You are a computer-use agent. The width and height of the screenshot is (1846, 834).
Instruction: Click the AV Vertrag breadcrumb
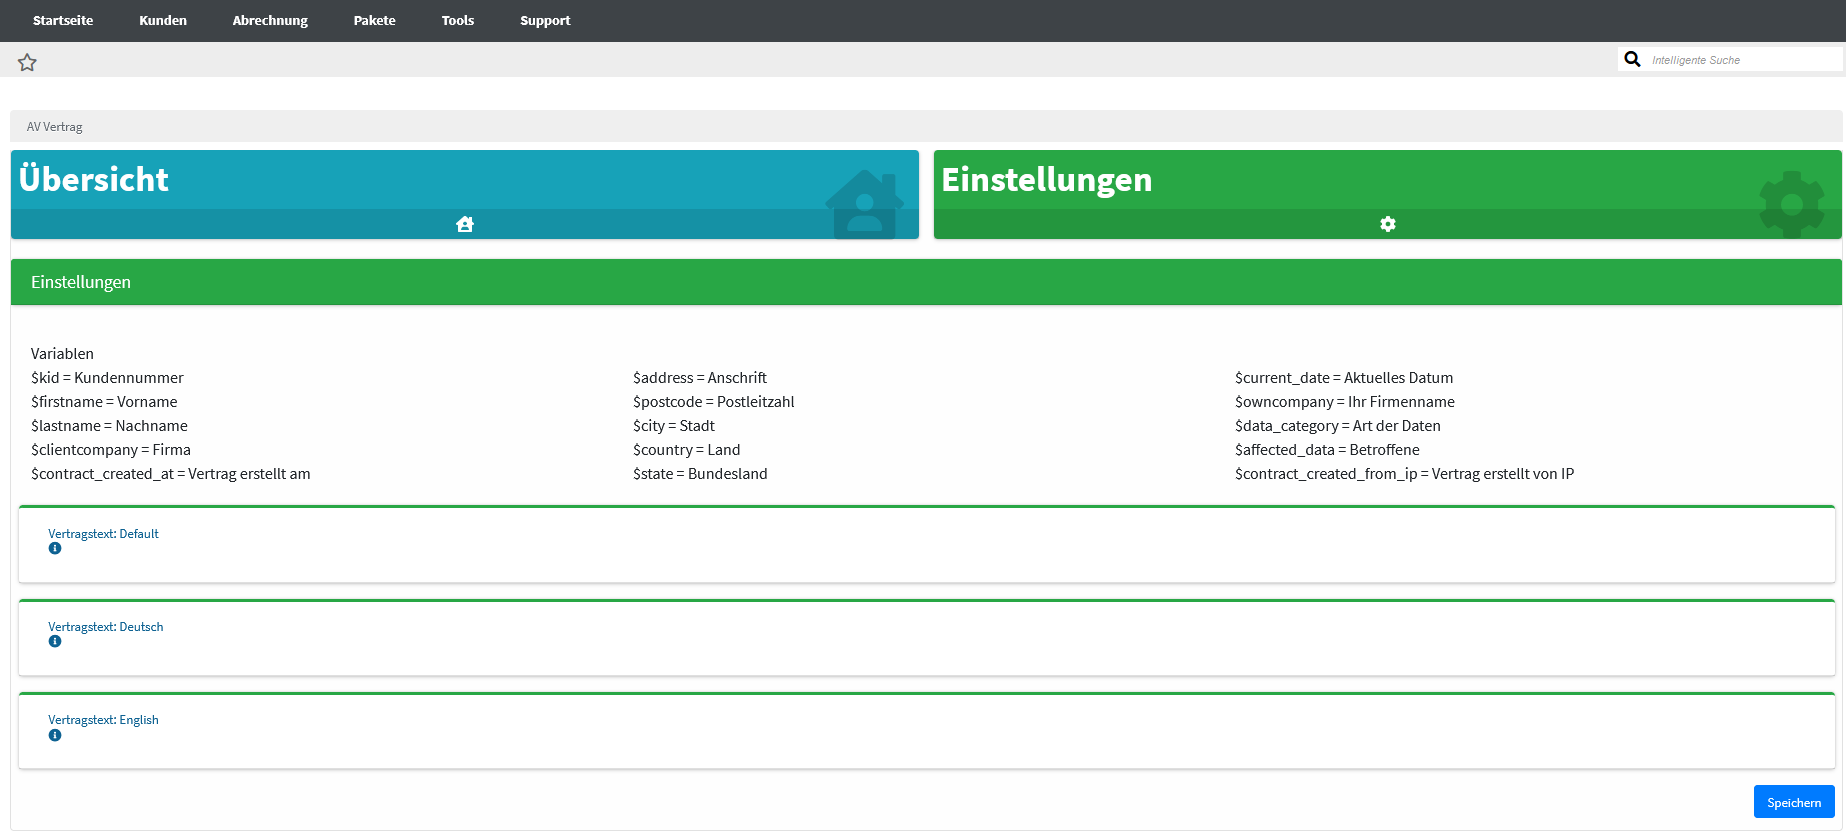(55, 127)
